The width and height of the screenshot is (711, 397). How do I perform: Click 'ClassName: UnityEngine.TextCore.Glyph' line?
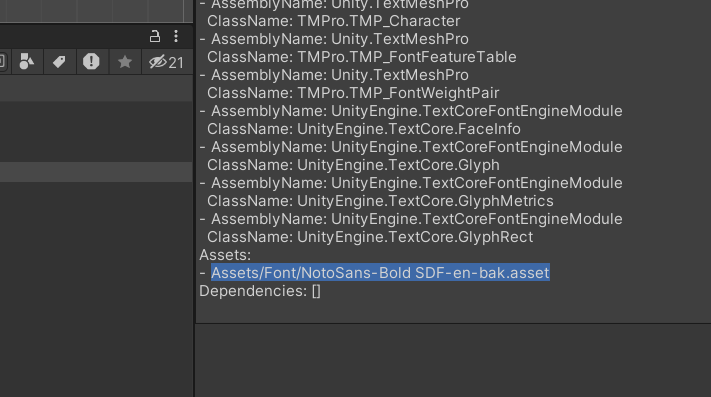coord(353,165)
